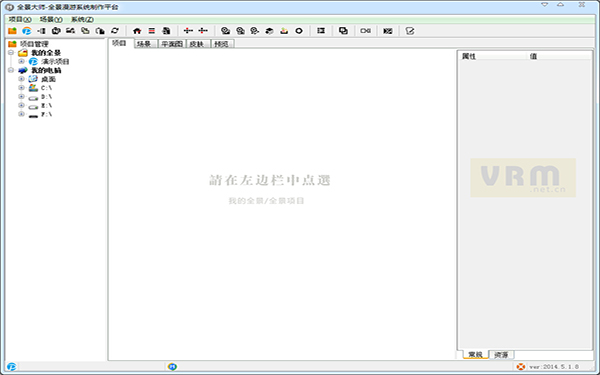Expand the 桌面 tree node
Screen dimensions: 600x375
[x=21, y=79]
